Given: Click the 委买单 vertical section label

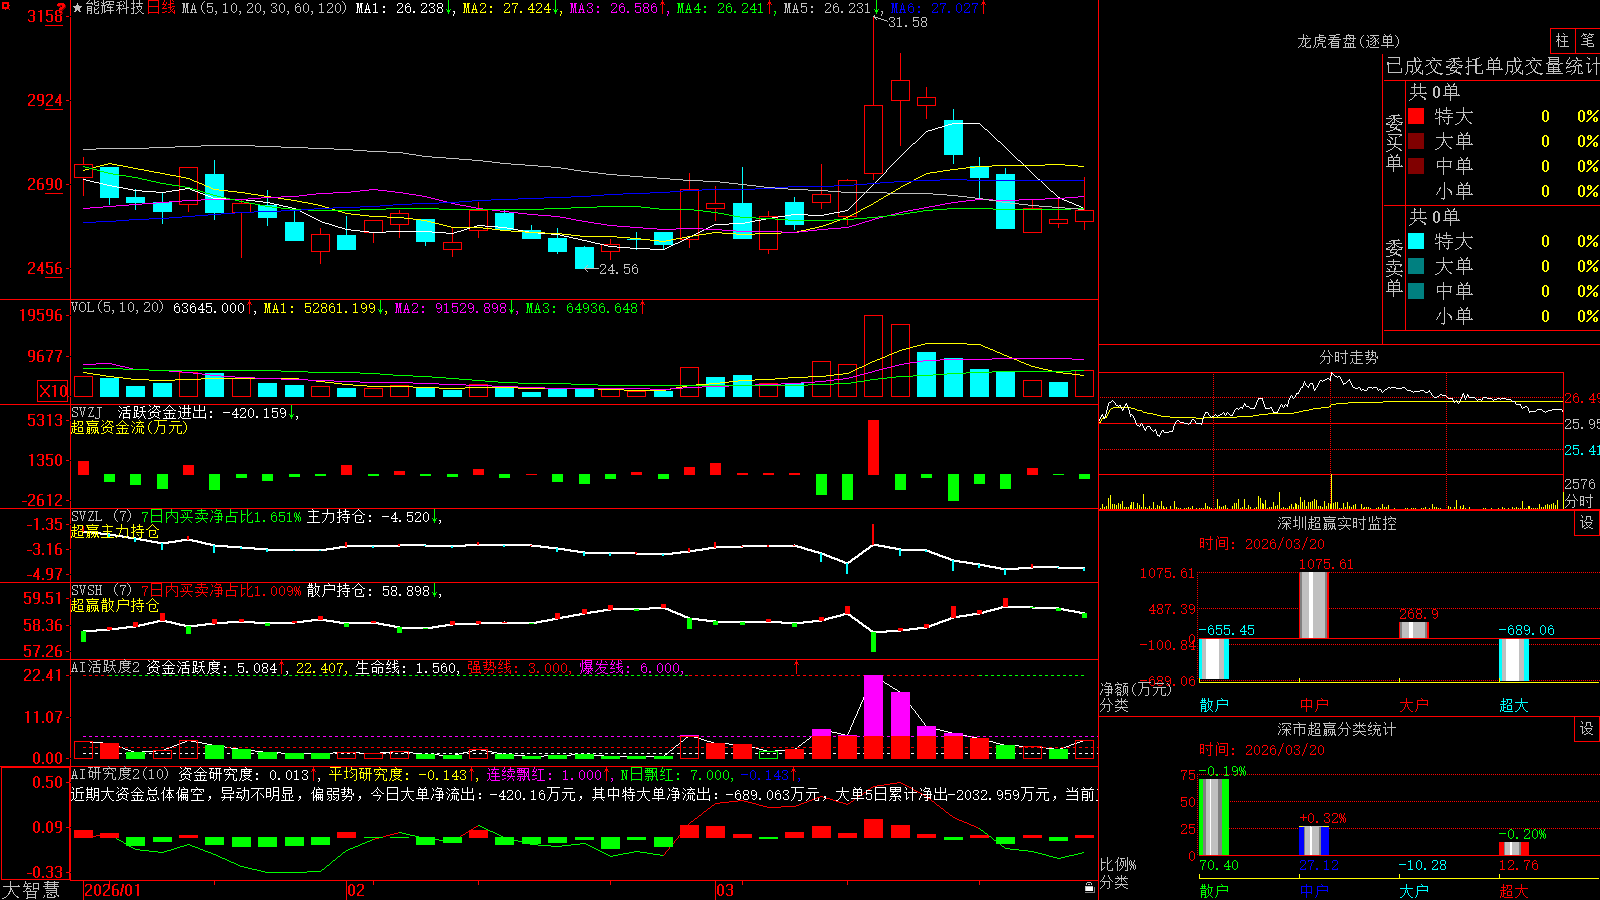Looking at the screenshot, I should click(1394, 142).
